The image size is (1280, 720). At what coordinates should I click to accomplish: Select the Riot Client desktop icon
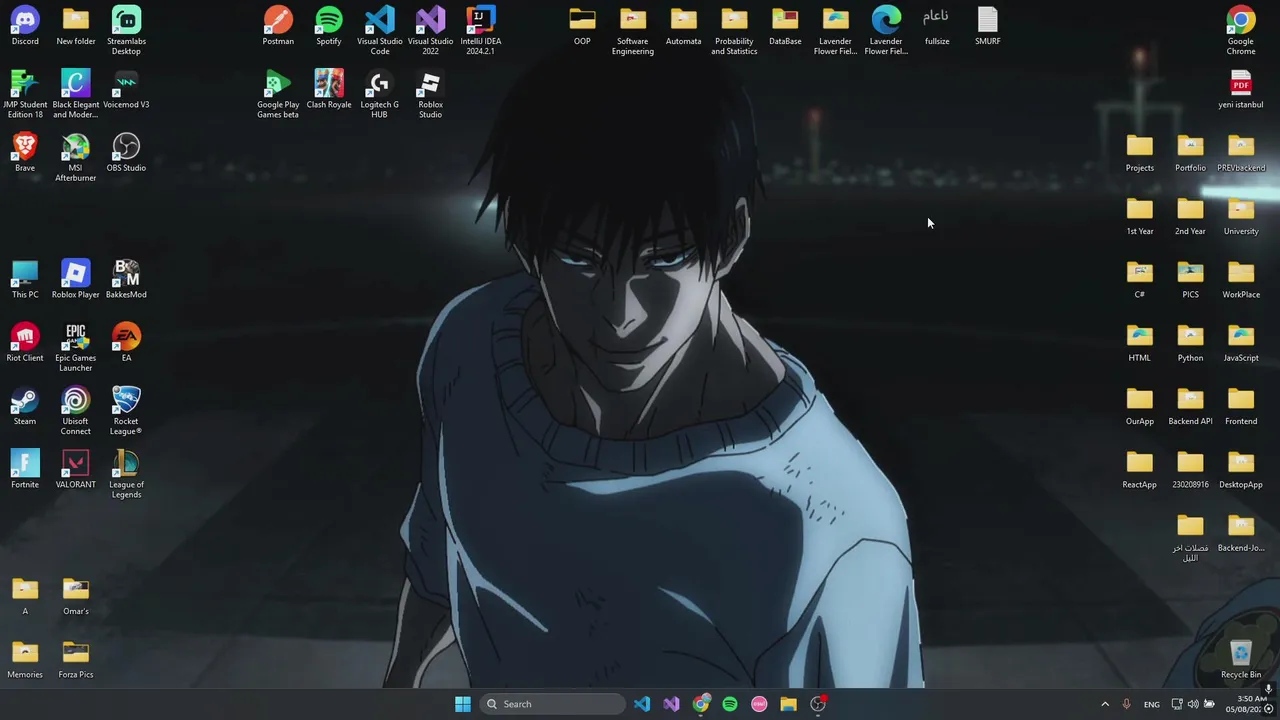[x=25, y=343]
